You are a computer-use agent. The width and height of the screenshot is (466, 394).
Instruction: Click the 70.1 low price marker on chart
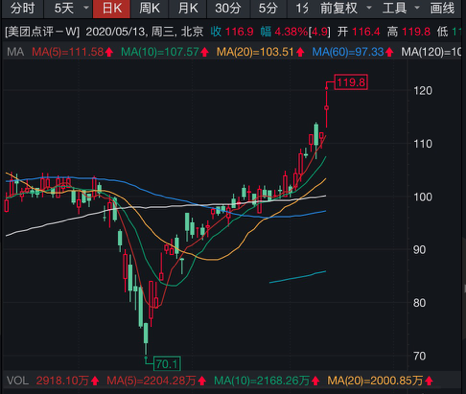point(167,364)
